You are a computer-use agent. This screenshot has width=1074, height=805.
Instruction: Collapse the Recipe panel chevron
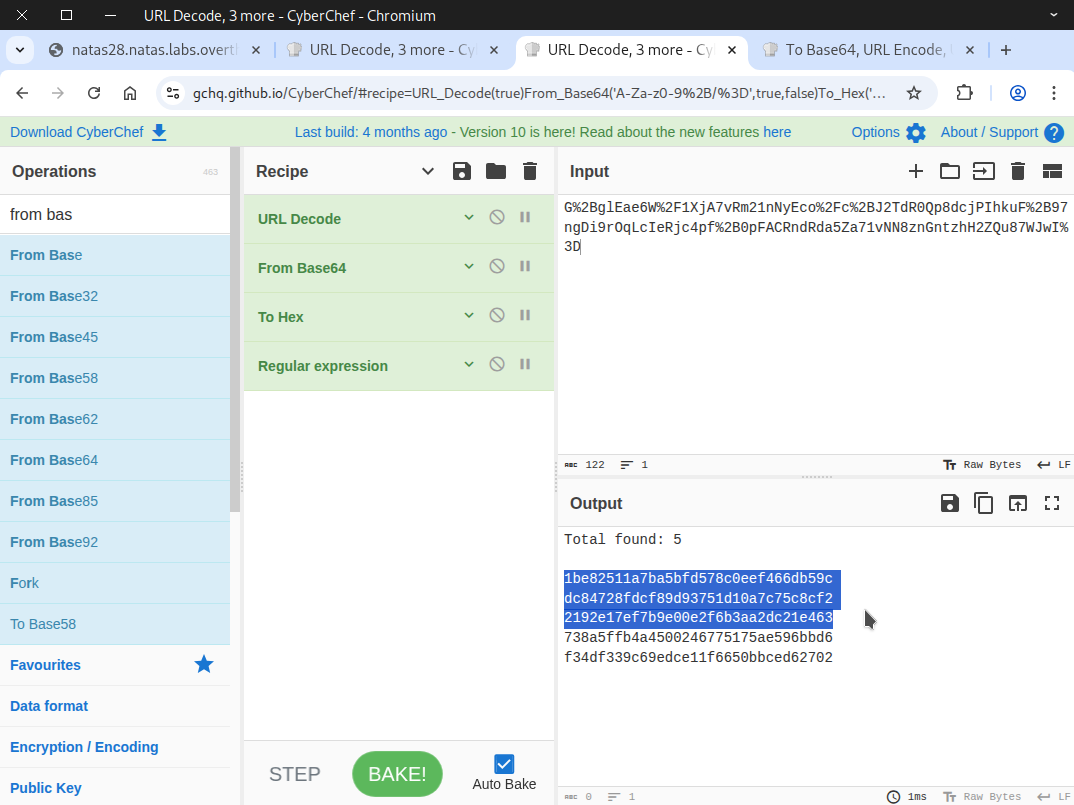pyautogui.click(x=428, y=171)
